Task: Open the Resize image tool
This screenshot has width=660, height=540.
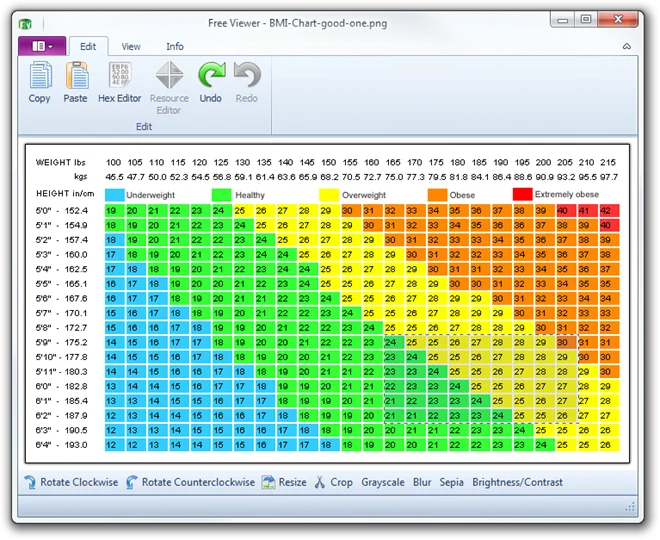Action: [x=284, y=482]
